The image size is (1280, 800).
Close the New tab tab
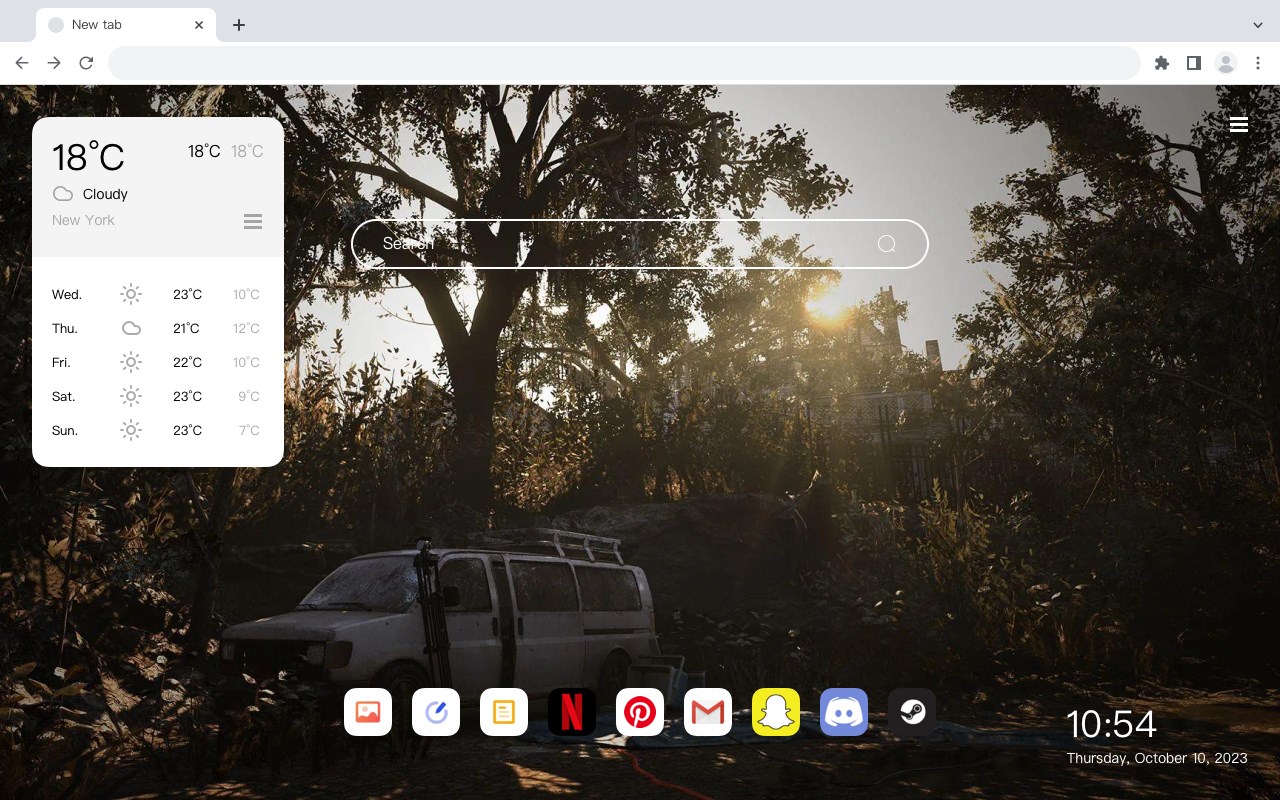pos(199,25)
